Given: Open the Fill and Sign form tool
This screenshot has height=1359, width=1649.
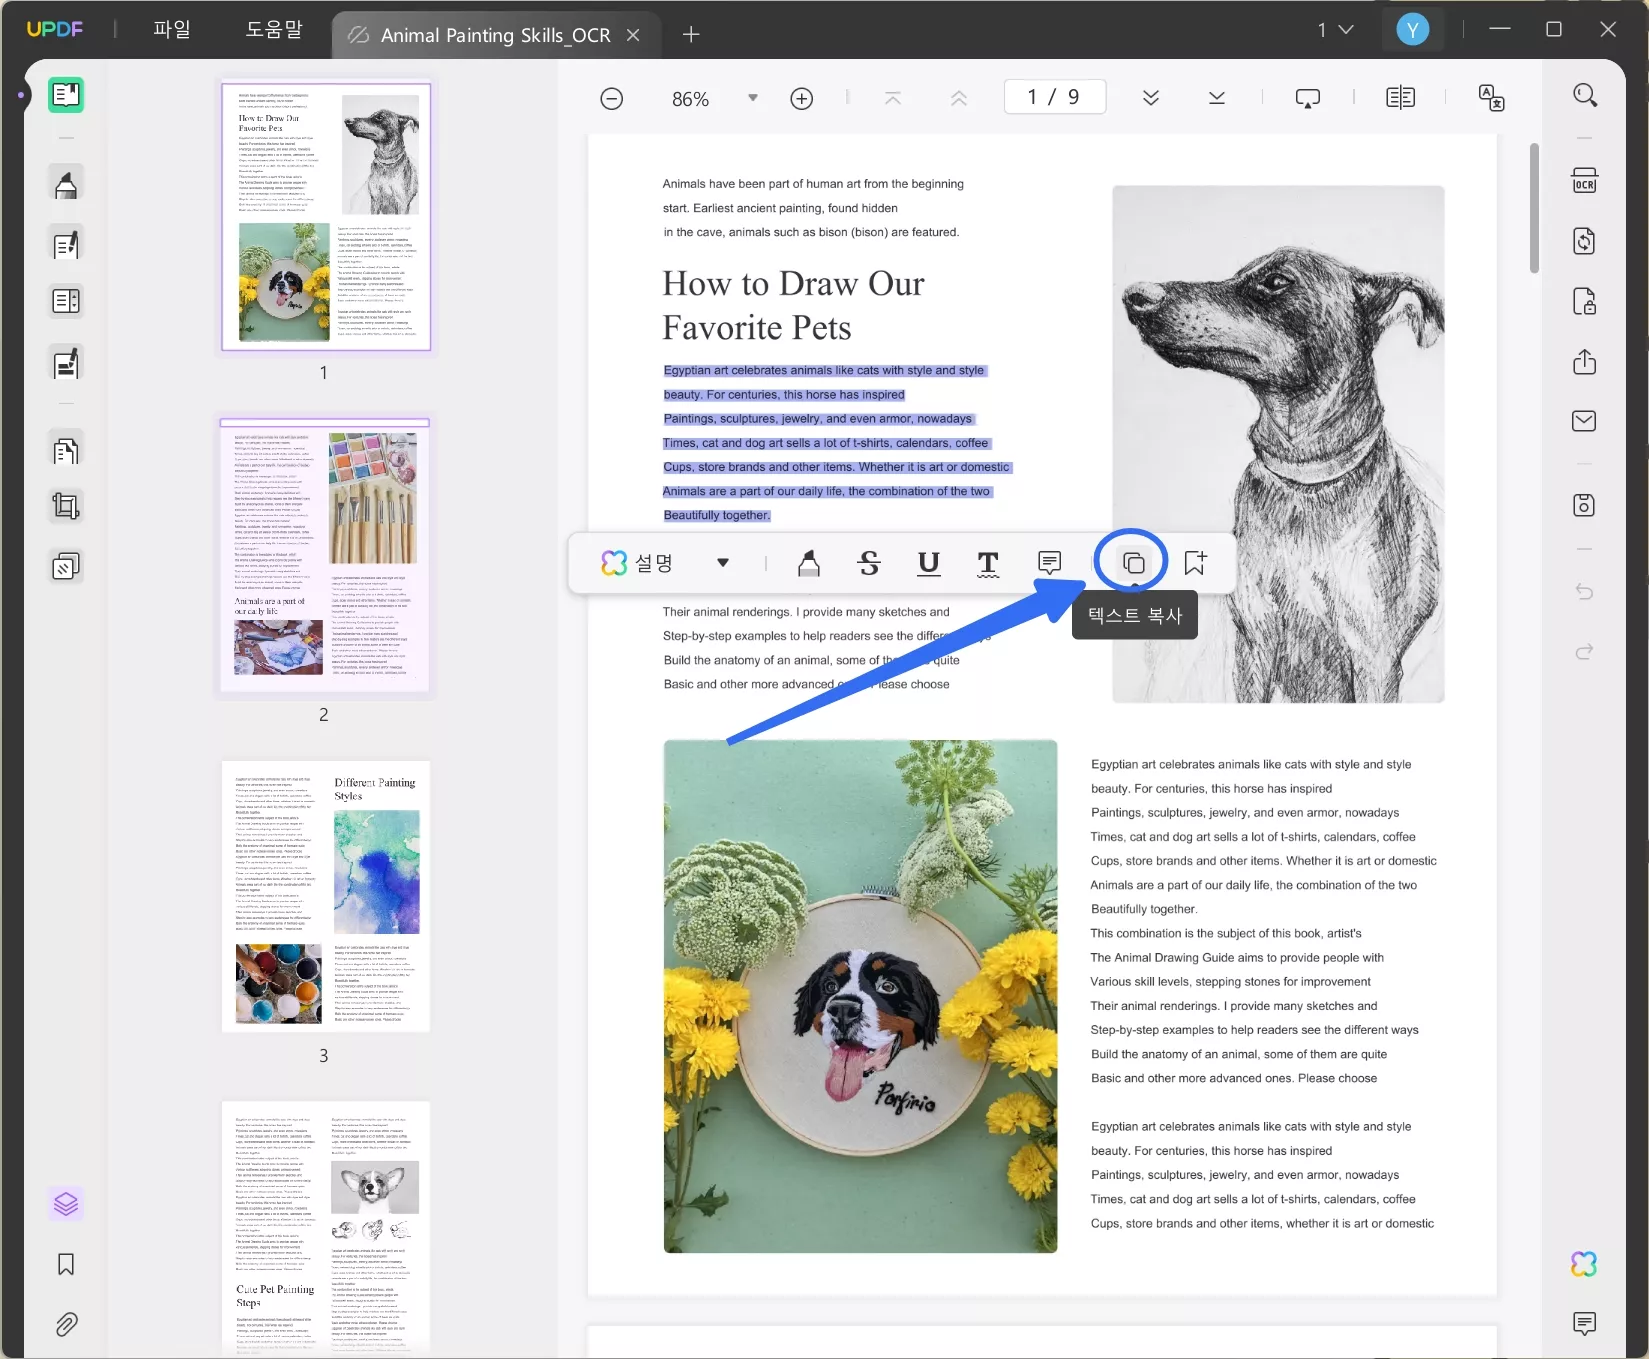Looking at the screenshot, I should 66,363.
